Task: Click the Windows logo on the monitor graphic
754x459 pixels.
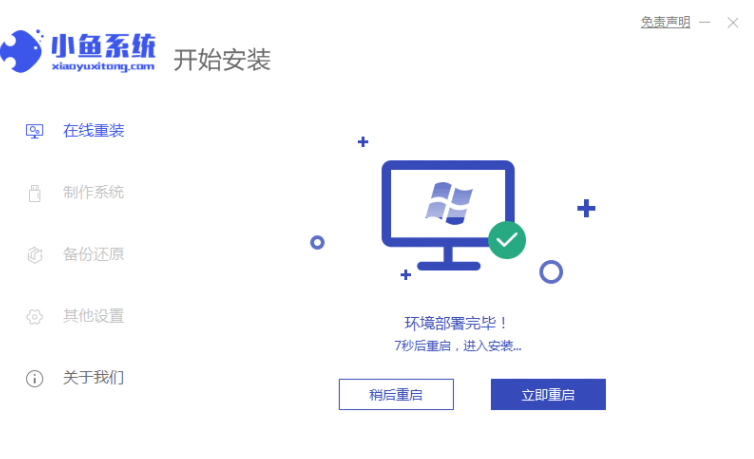Action: [x=449, y=203]
